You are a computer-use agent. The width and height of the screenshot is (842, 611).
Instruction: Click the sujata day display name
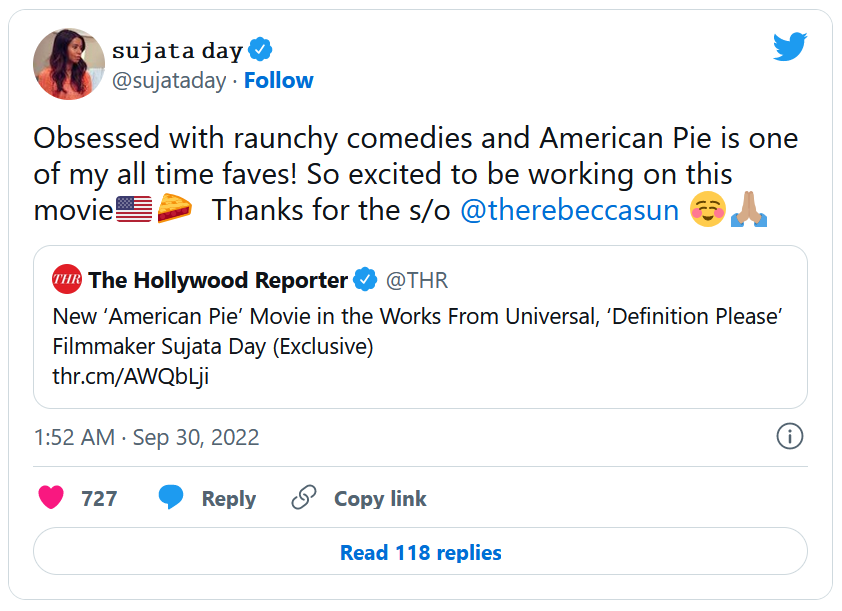click(x=176, y=50)
